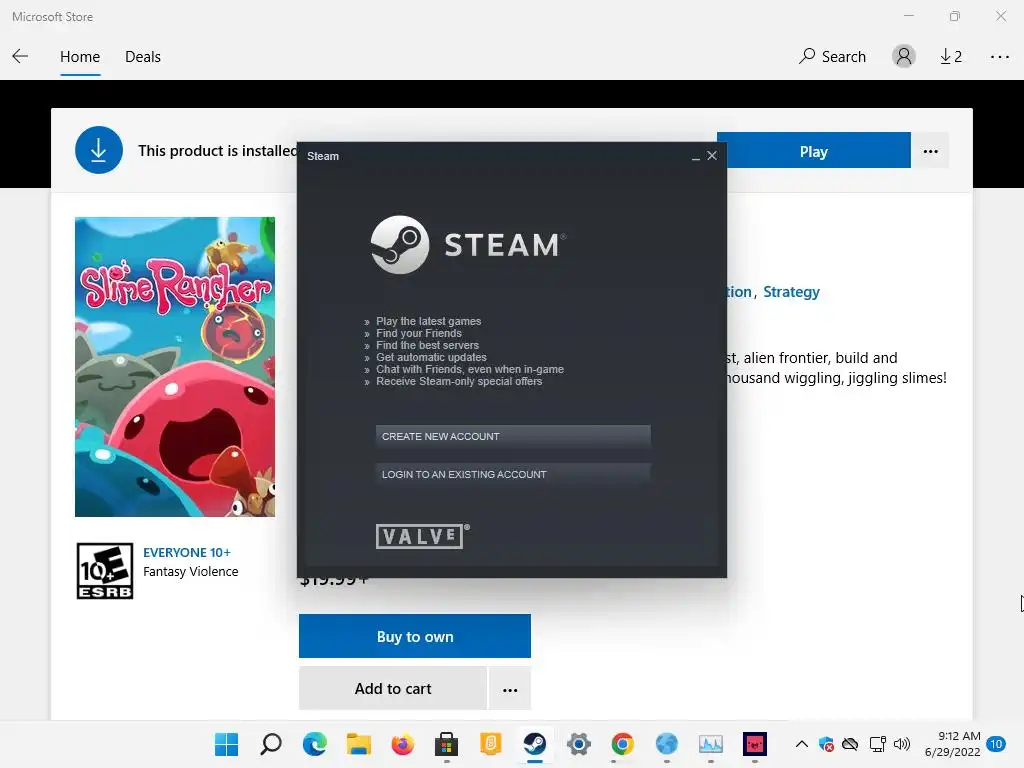Screen dimensions: 1024x768
Task: View the downloads queue with 2 items
Action: point(951,57)
